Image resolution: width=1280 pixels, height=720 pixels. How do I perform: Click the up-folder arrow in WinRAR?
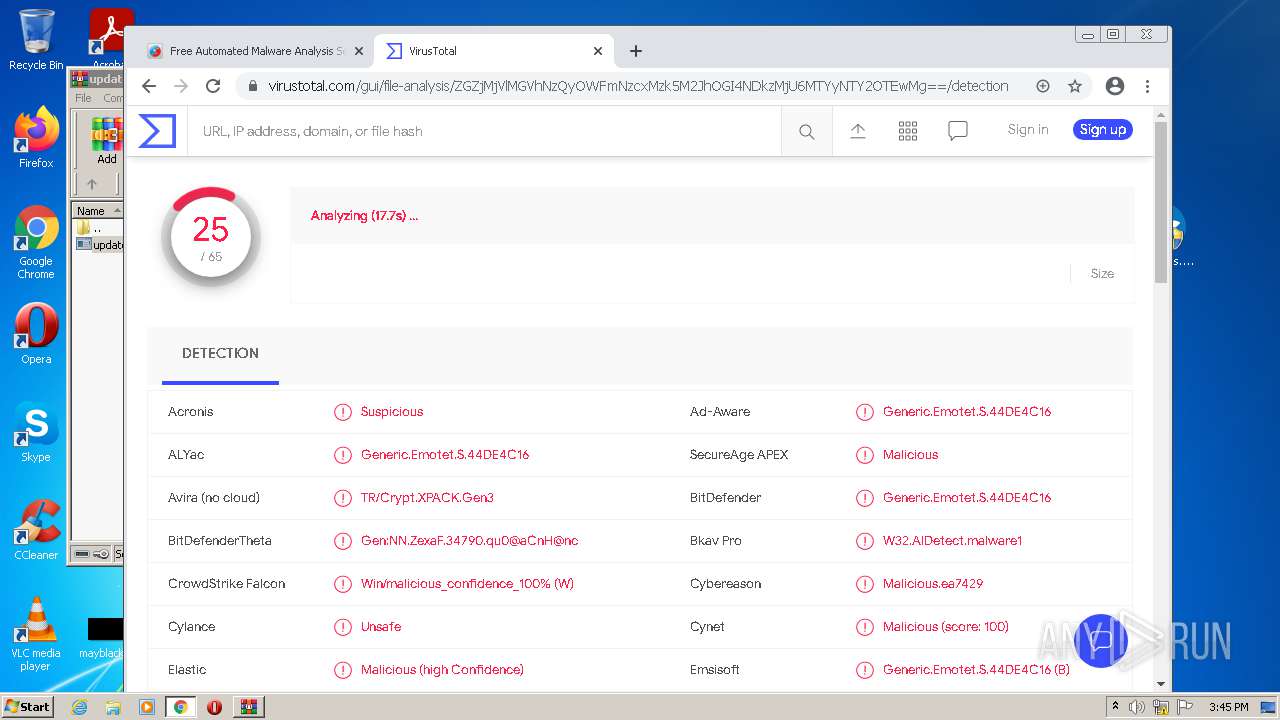pyautogui.click(x=92, y=184)
